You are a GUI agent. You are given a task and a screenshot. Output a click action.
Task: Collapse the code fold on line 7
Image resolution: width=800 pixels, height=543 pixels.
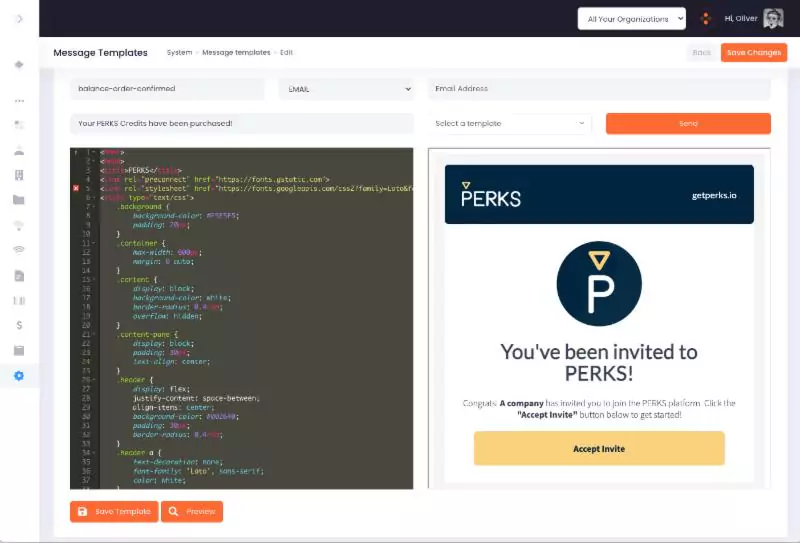point(94,207)
